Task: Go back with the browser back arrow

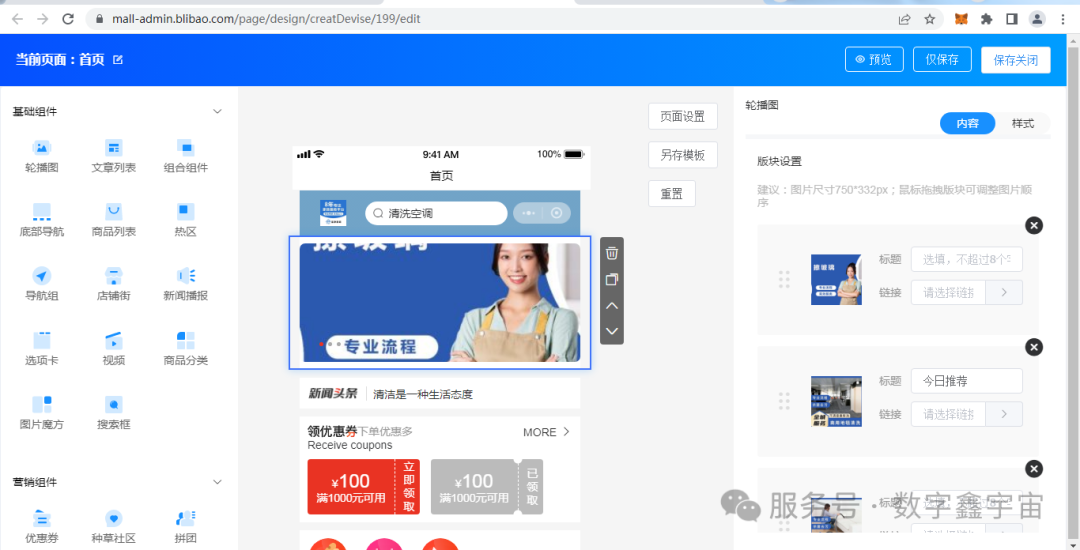Action: (x=17, y=19)
